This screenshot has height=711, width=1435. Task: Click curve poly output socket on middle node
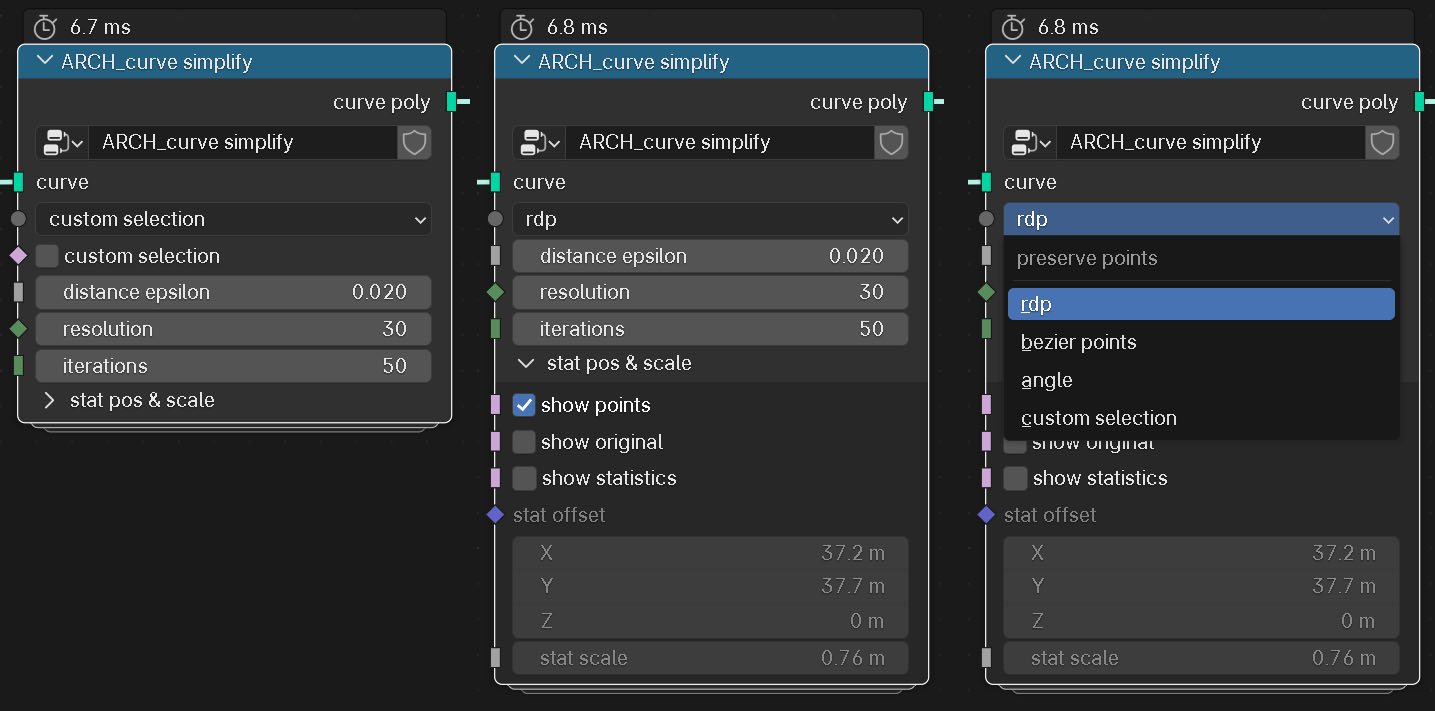929,101
